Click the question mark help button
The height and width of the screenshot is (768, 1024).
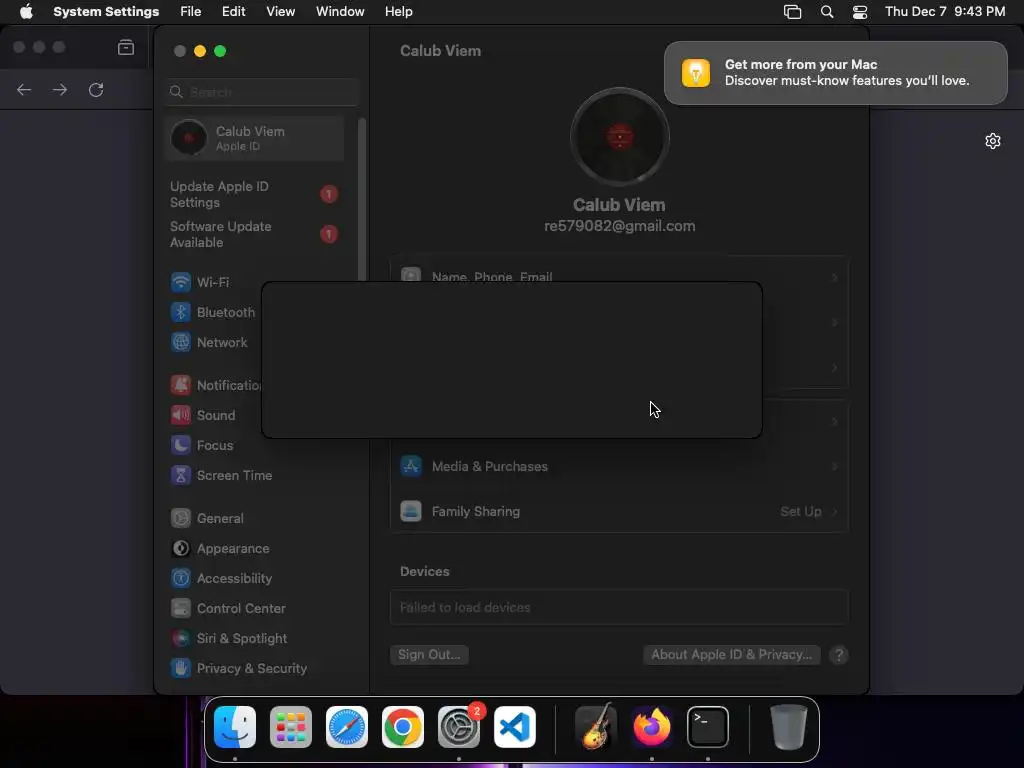pyautogui.click(x=839, y=654)
